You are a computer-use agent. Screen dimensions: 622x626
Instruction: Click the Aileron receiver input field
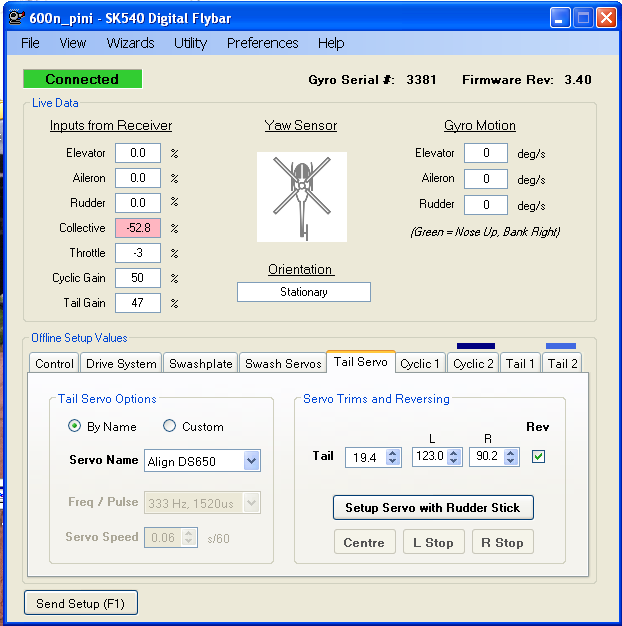138,178
